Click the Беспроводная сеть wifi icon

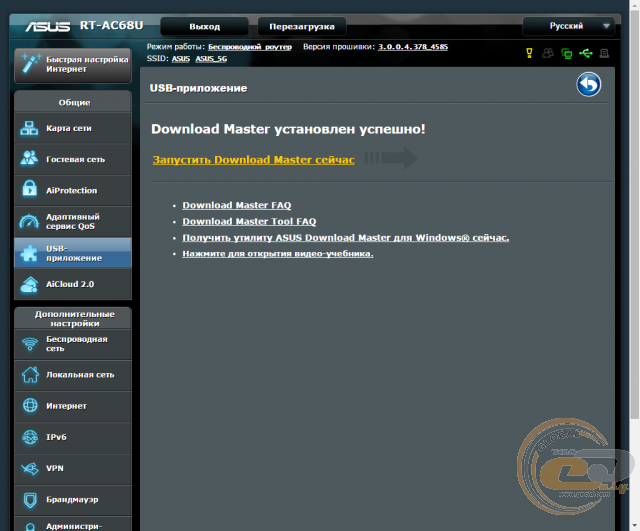click(x=30, y=344)
